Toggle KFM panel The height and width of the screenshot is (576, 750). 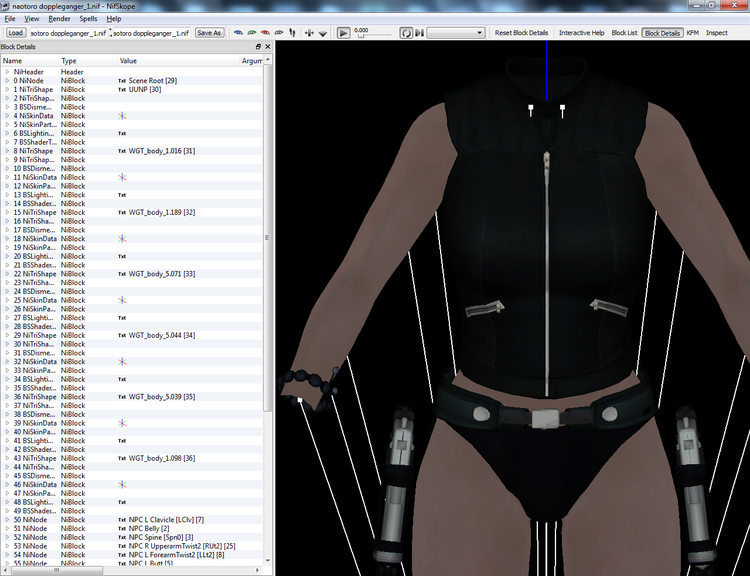(693, 33)
